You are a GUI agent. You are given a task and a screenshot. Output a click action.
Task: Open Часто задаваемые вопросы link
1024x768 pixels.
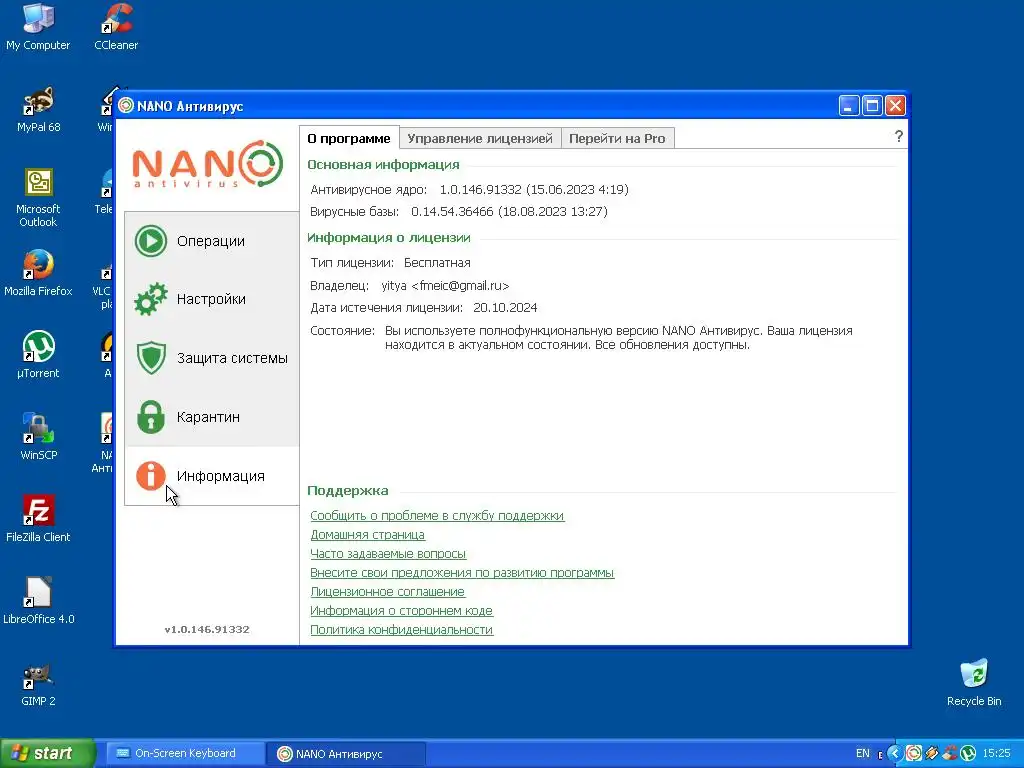388,554
